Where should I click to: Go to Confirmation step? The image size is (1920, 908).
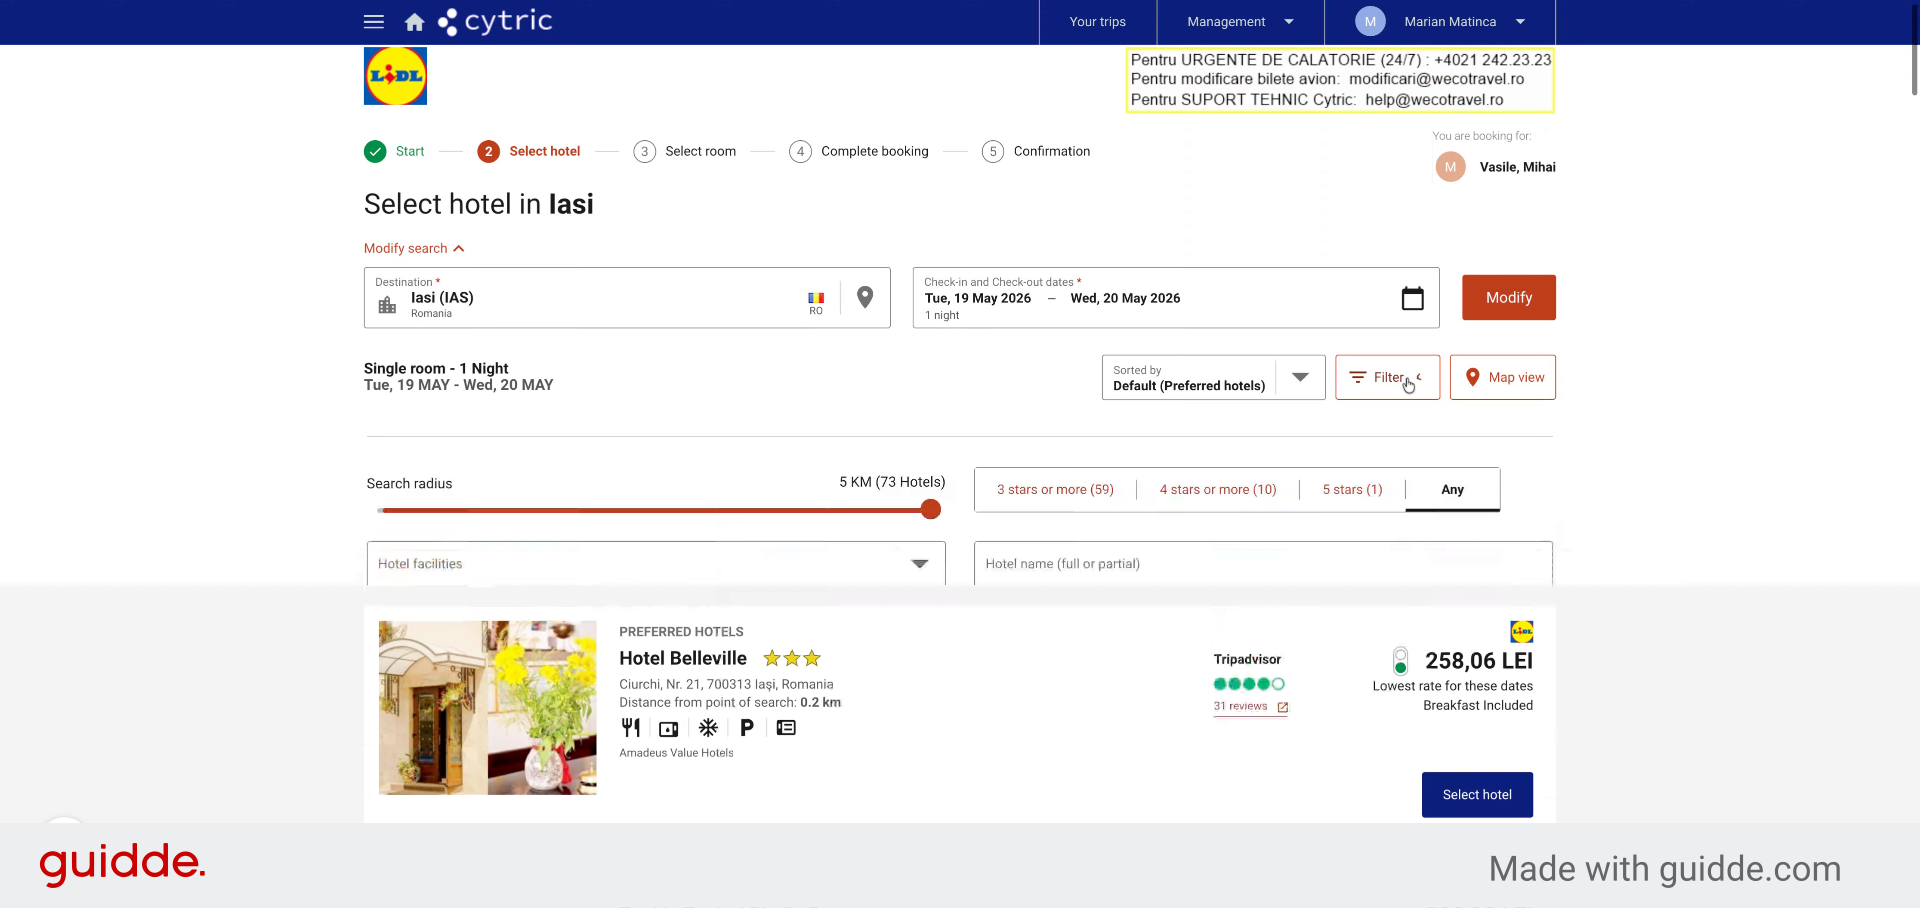click(x=1036, y=151)
